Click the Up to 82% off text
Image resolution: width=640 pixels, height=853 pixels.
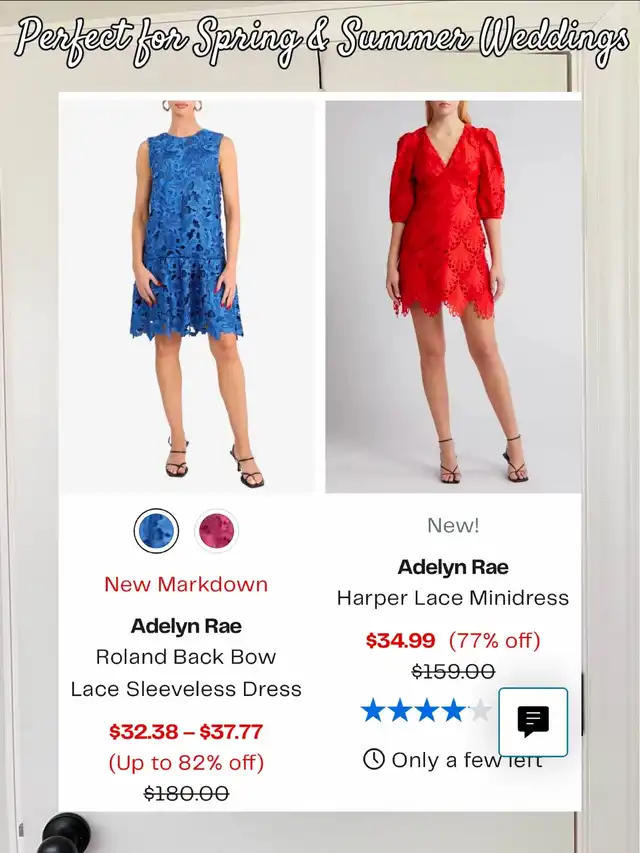coord(186,763)
